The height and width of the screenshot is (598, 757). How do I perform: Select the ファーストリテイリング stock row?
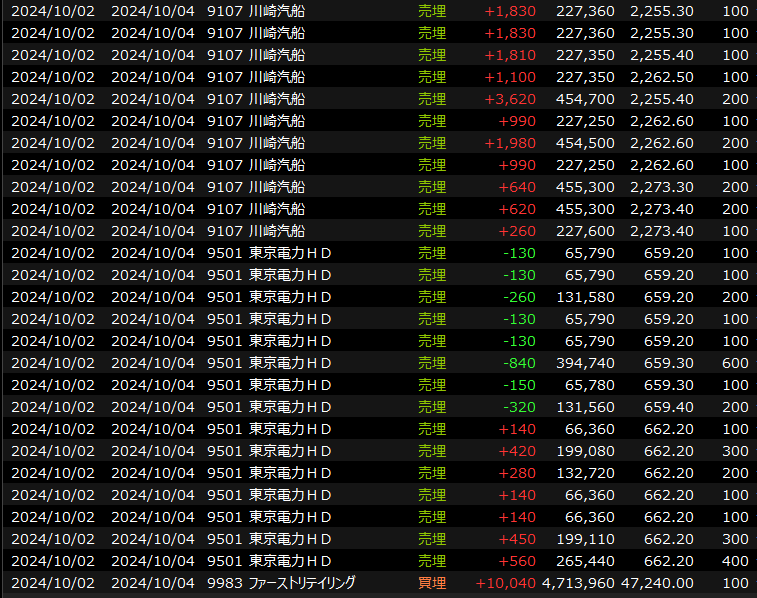(x=301, y=583)
